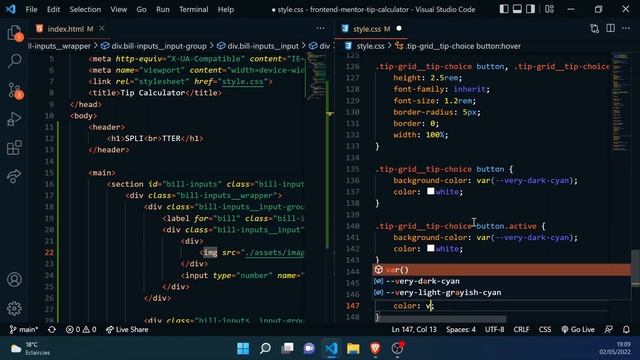Open the notifications bell icon
This screenshot has width=640, height=360.
(x=626, y=329)
